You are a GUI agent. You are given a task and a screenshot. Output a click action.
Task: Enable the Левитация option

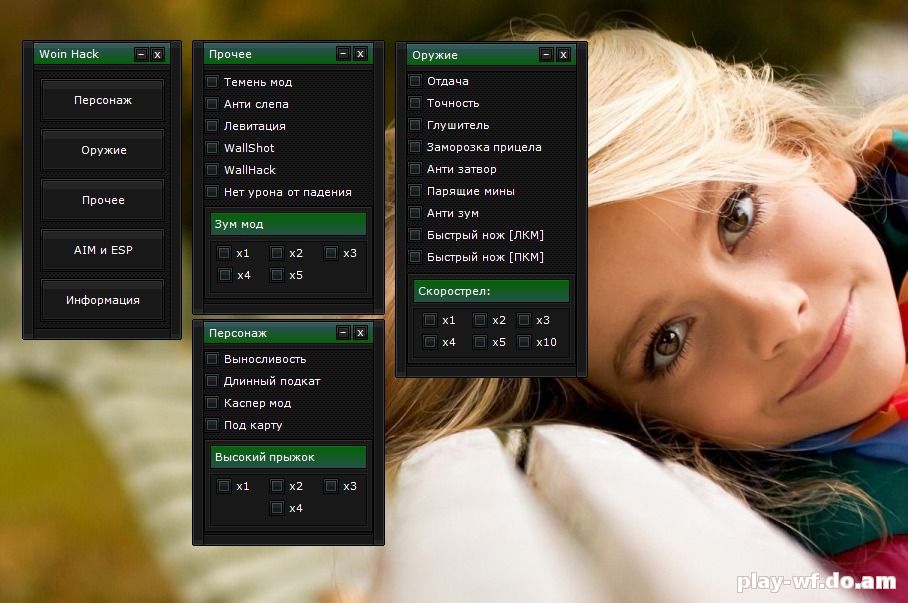click(213, 126)
